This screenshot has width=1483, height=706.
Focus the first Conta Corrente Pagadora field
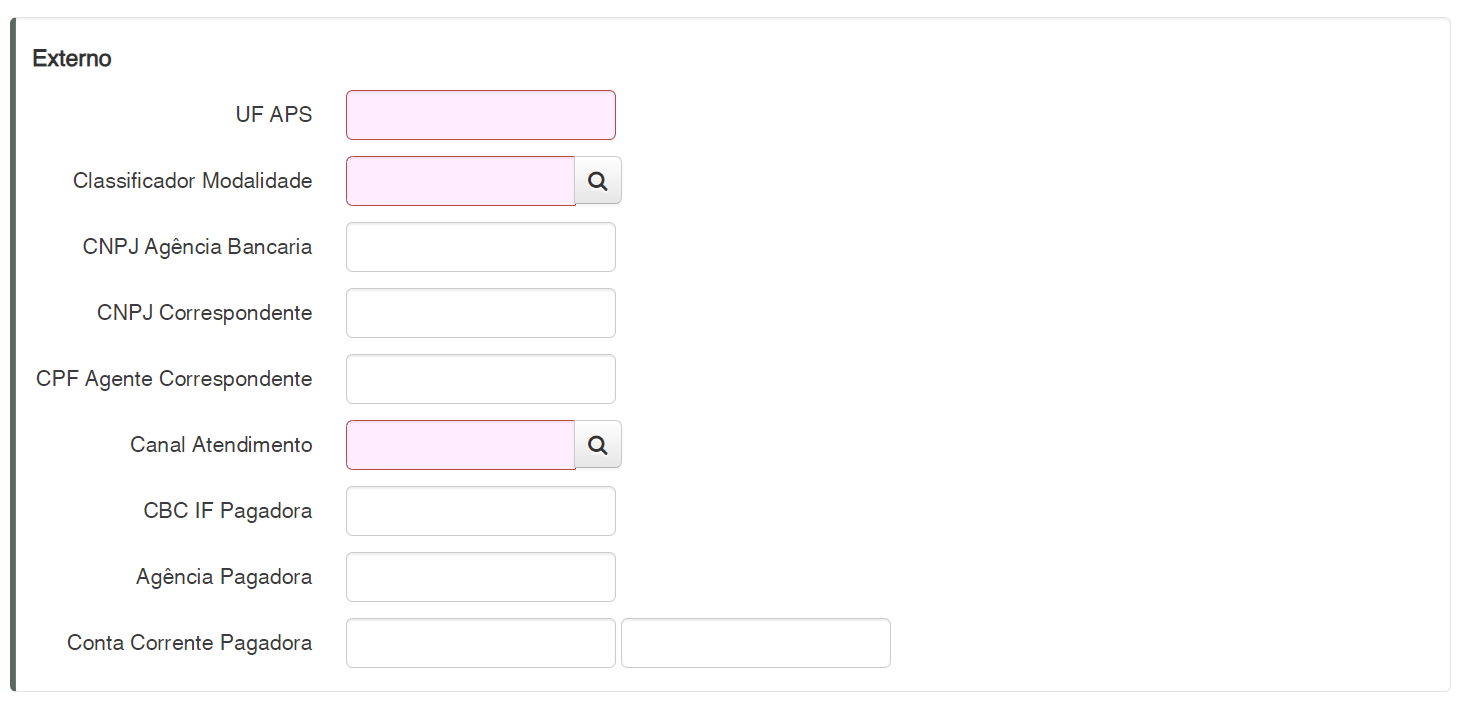(480, 643)
